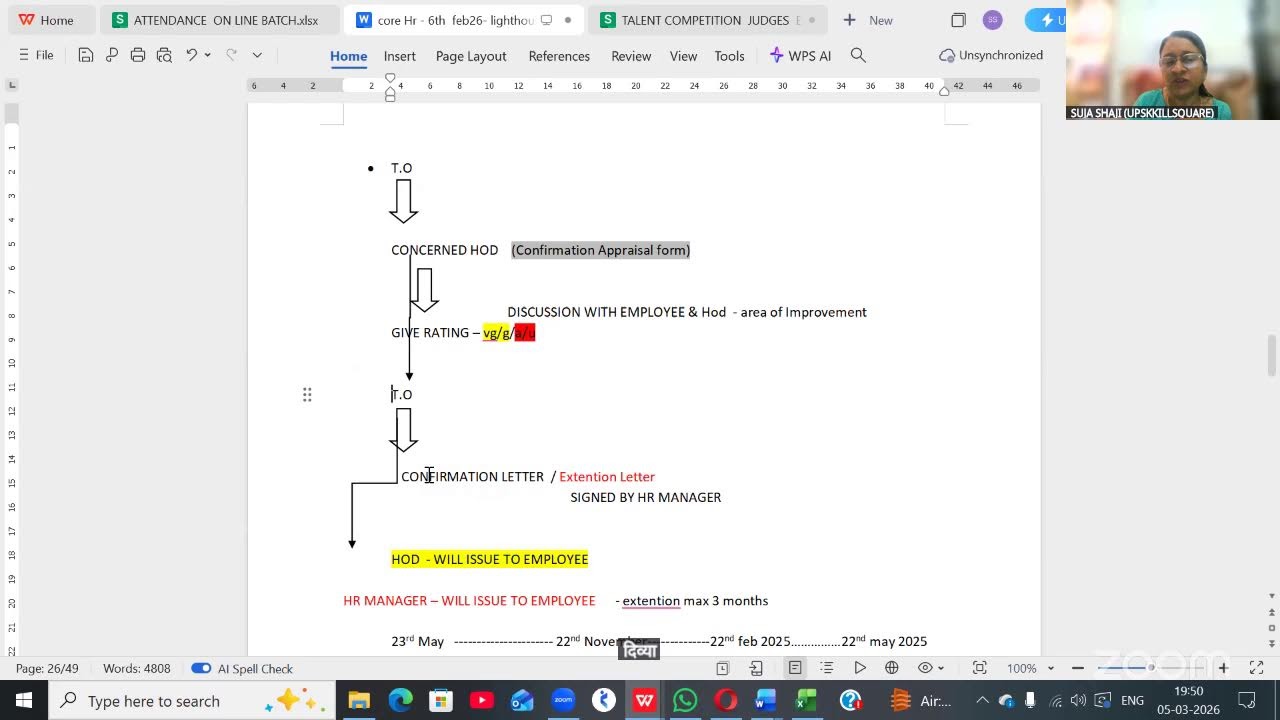Click the Redo arrow

231,56
